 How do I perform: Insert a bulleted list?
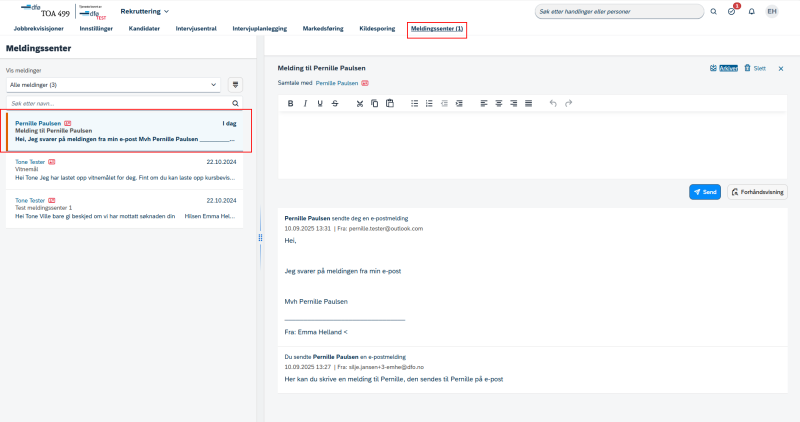(x=414, y=103)
